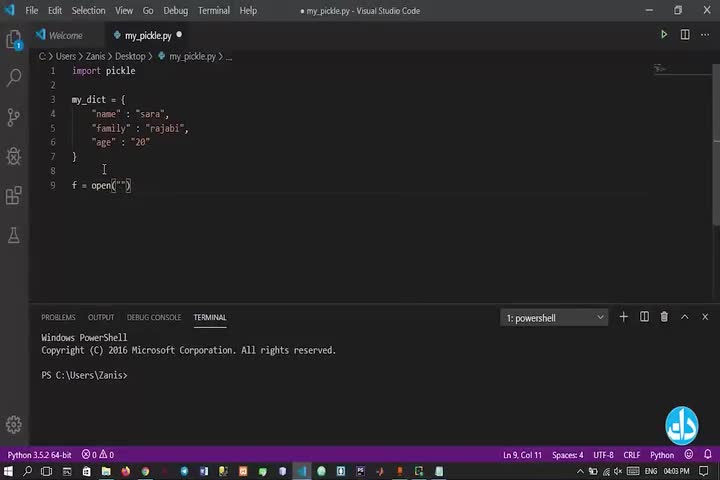The image size is (720, 480).
Task: Open the Terminal menu in menu bar
Action: (213, 10)
